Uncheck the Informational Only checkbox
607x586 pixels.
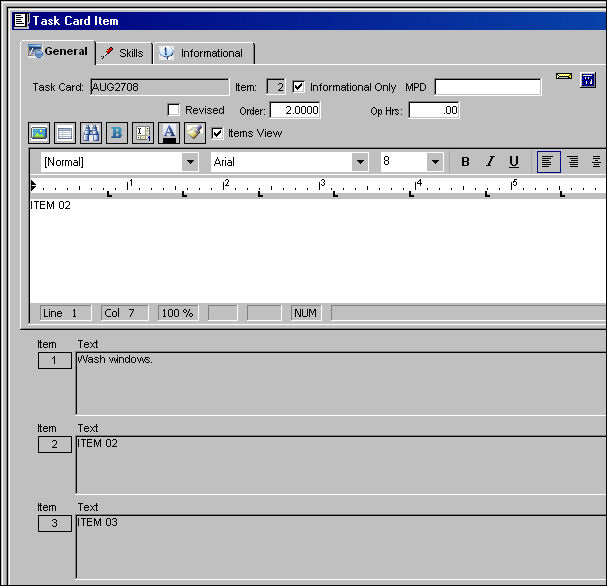tap(298, 87)
